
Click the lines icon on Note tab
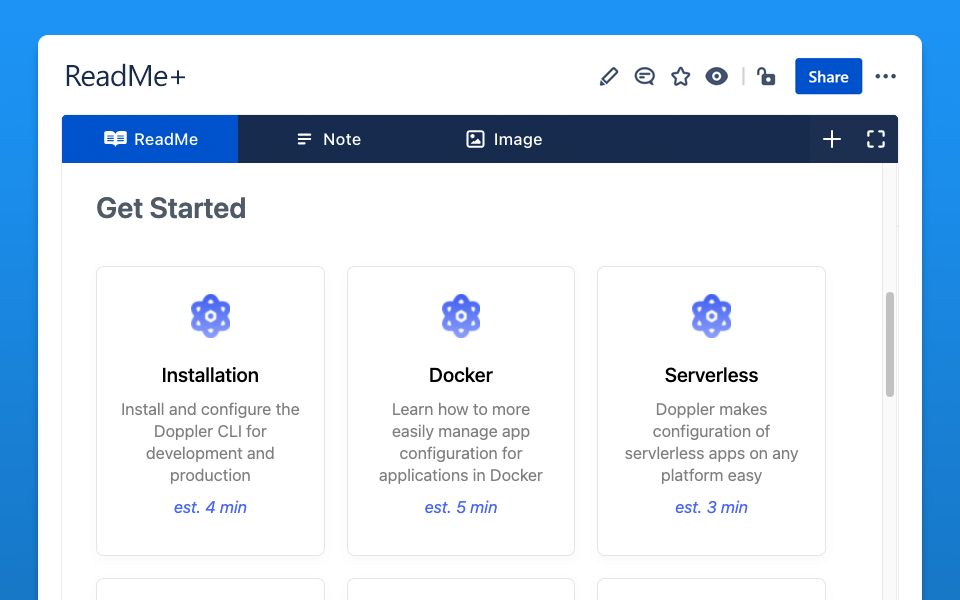tap(304, 140)
